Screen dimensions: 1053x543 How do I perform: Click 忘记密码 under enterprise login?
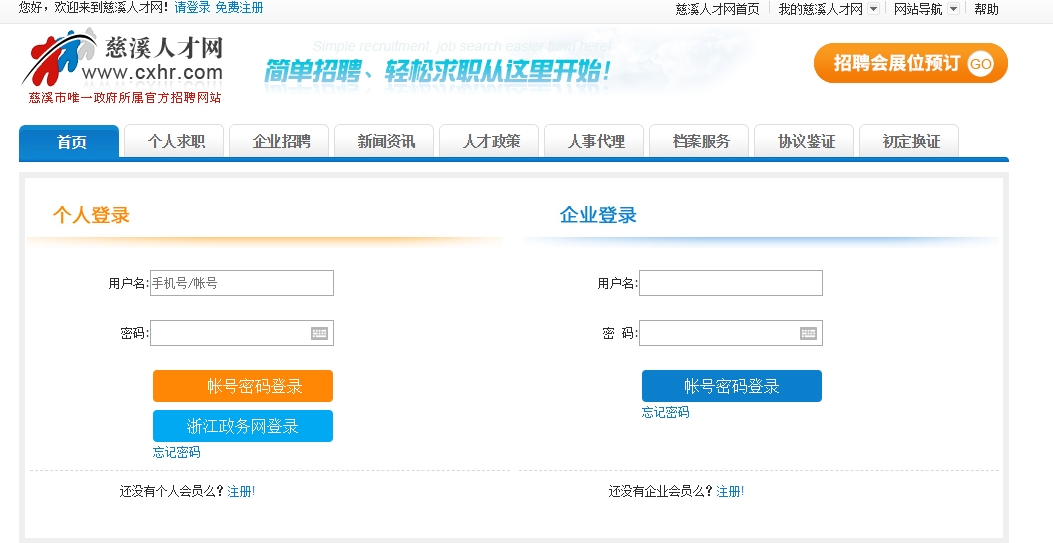click(x=666, y=412)
